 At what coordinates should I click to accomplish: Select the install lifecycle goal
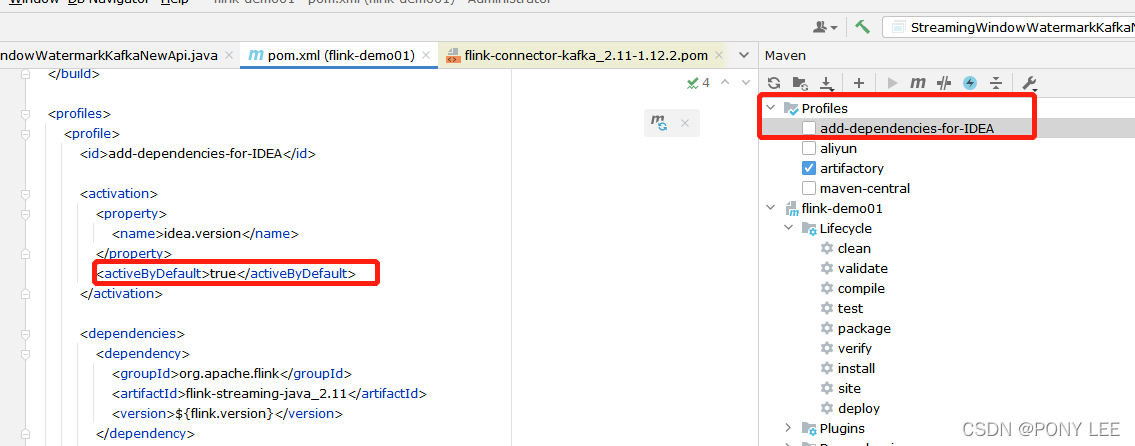click(x=856, y=368)
